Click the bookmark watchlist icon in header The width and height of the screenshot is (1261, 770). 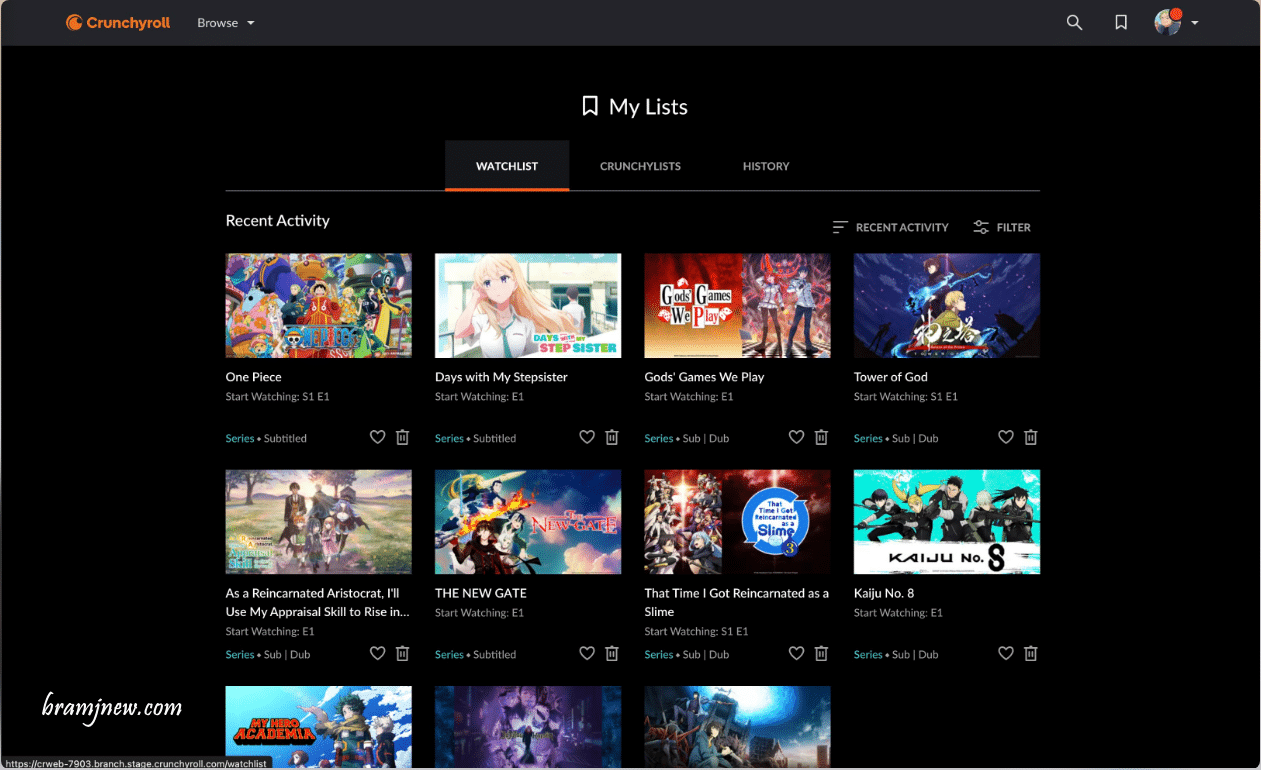pyautogui.click(x=1121, y=23)
